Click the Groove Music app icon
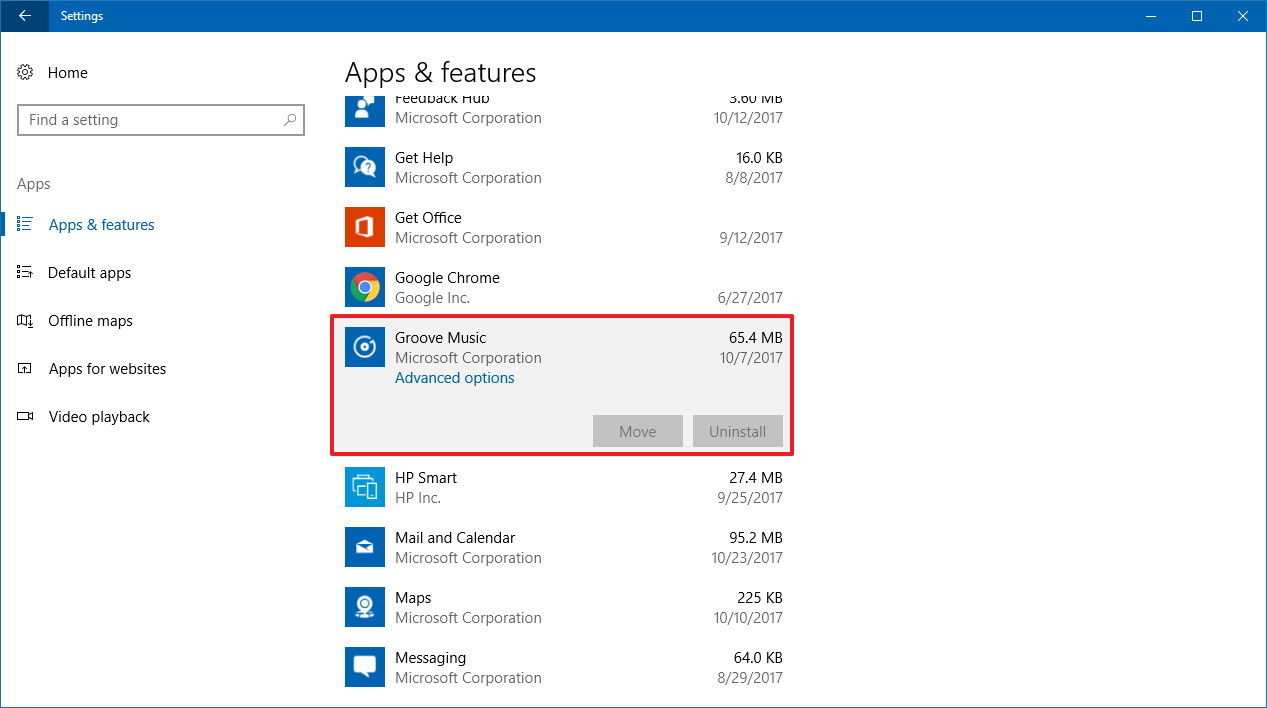Screen dimensions: 1267x708 (x=365, y=347)
